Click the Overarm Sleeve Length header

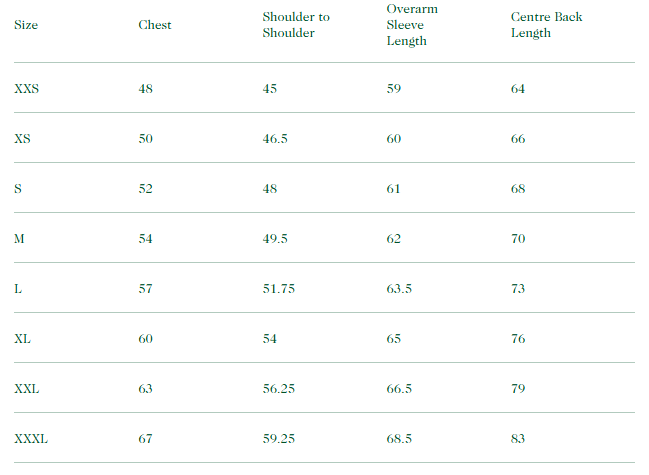[412, 25]
